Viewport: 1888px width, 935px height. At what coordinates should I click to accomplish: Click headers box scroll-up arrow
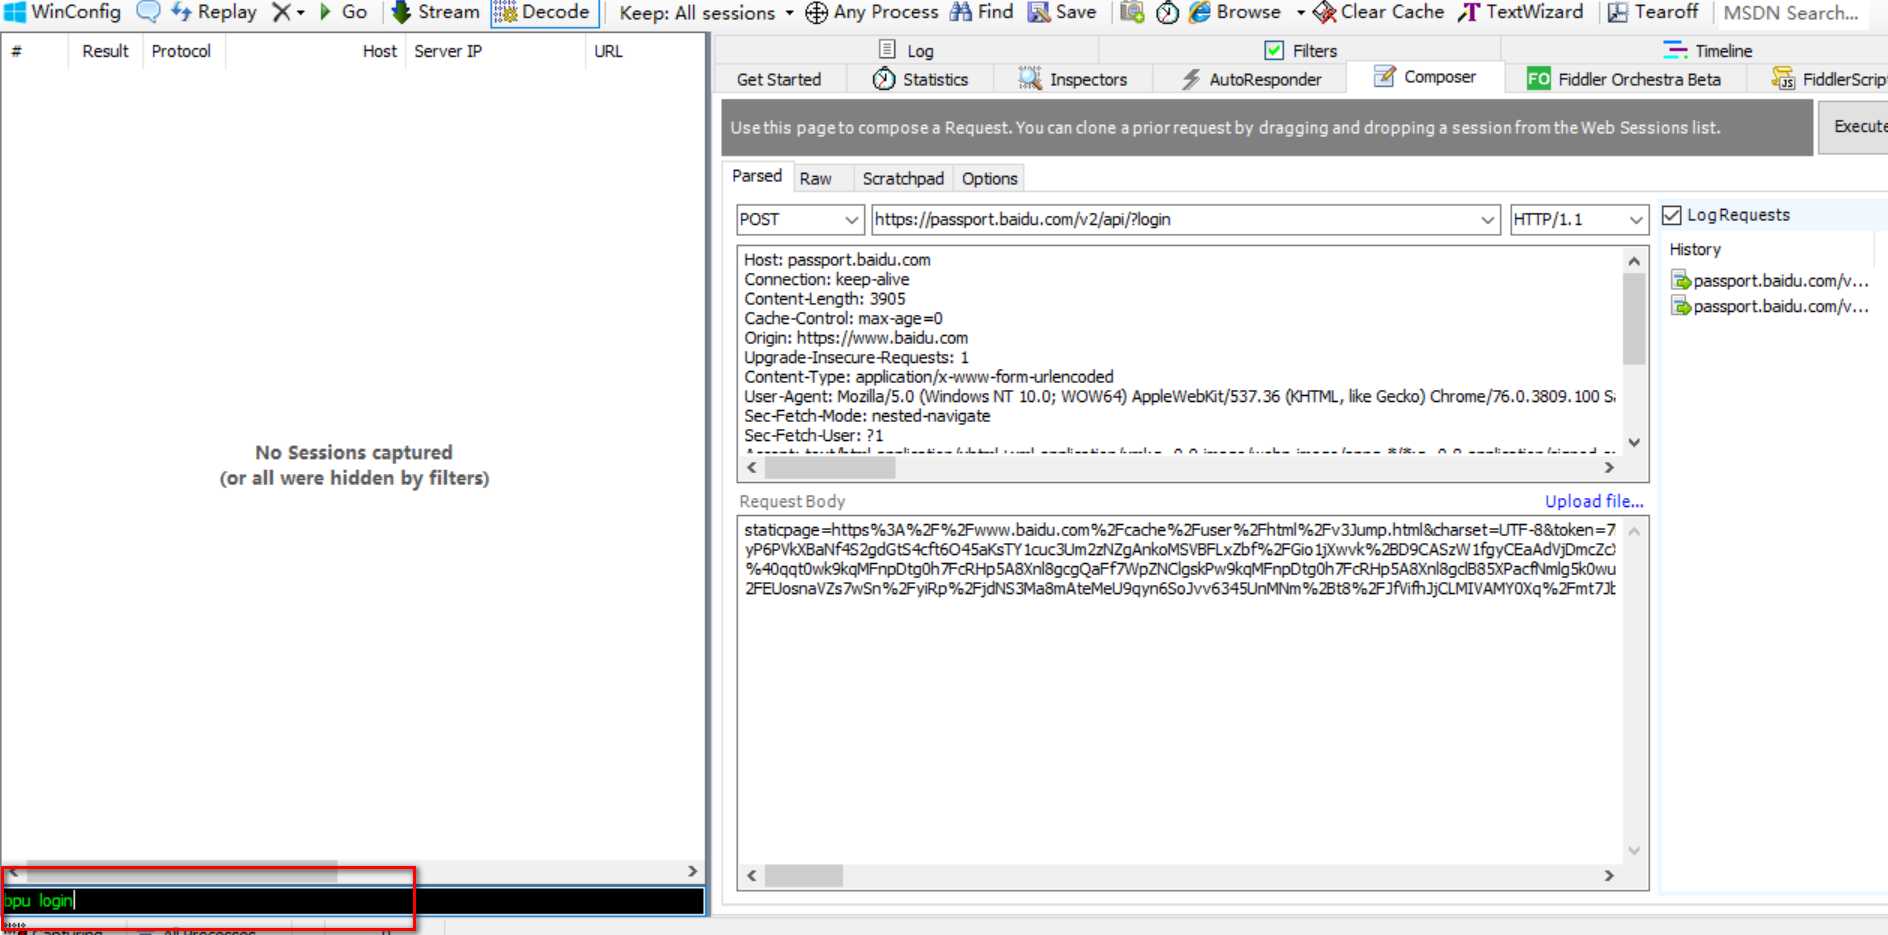[1634, 261]
